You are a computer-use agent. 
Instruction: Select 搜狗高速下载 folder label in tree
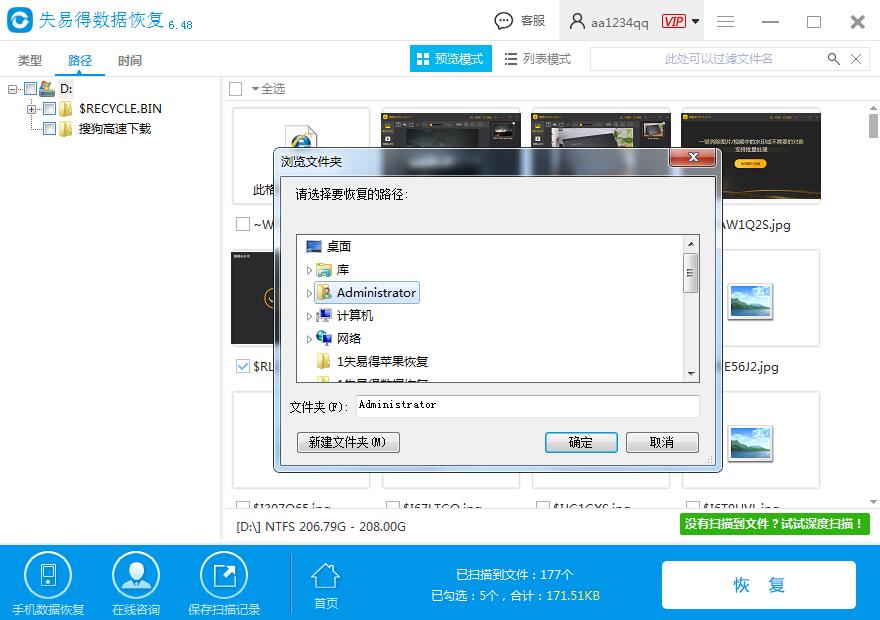click(x=115, y=128)
